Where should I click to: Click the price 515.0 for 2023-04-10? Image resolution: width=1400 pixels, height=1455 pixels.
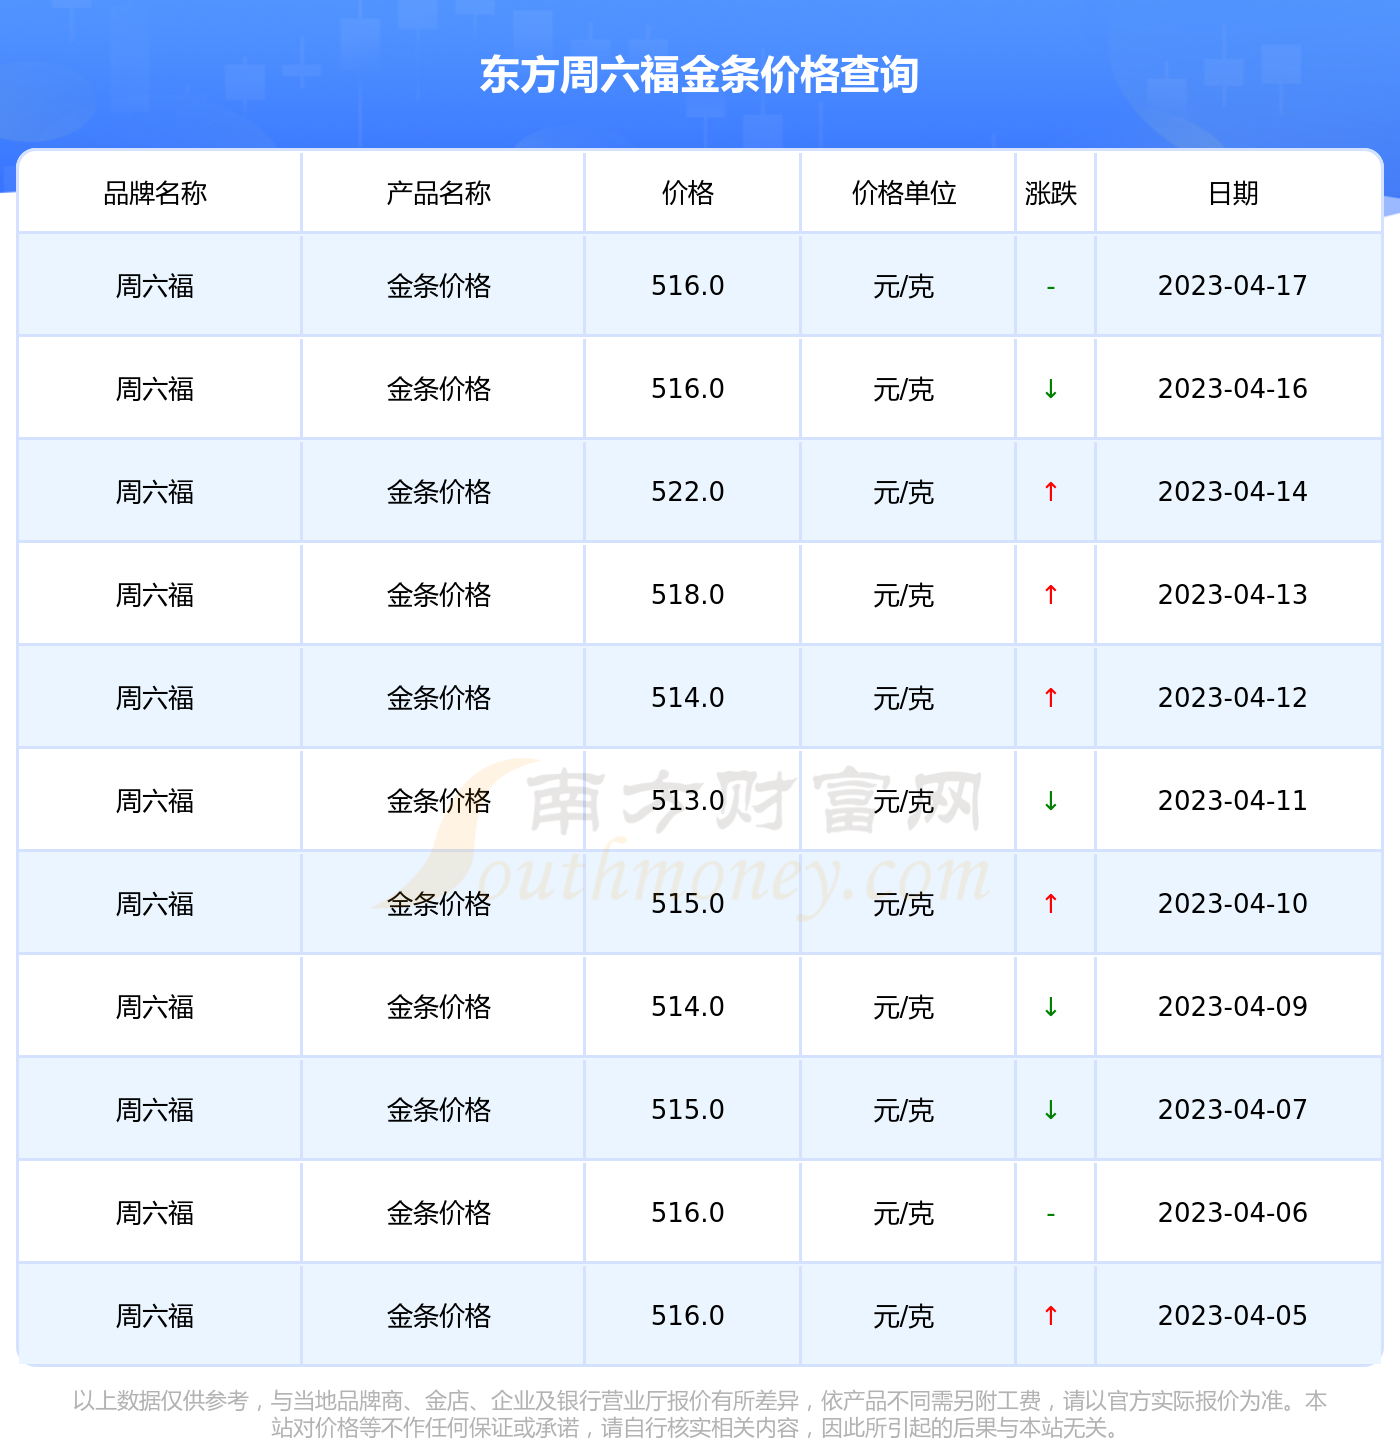(x=688, y=904)
